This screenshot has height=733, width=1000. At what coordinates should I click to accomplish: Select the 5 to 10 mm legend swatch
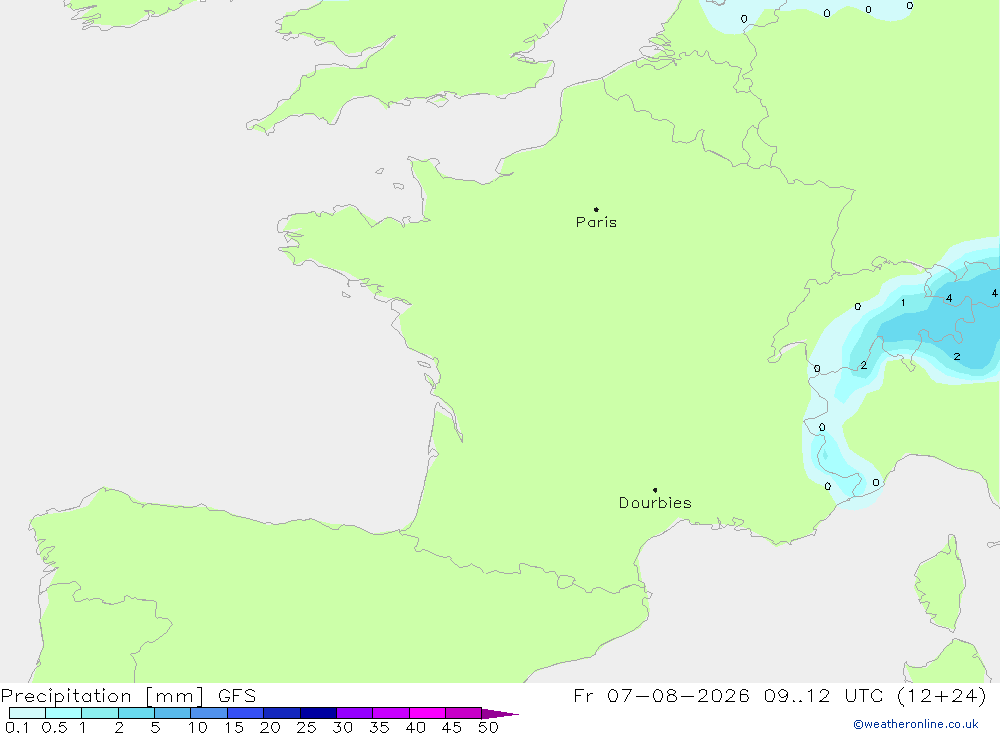[x=172, y=713]
